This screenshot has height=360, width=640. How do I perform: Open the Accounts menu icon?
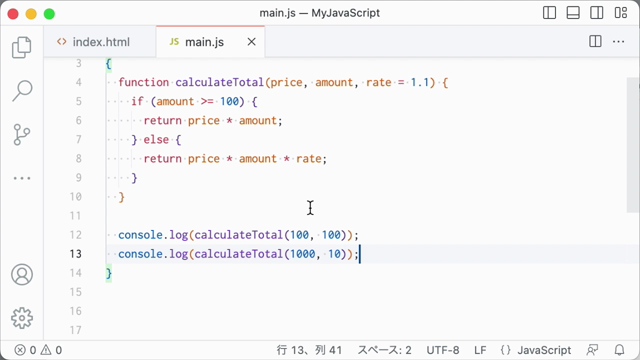click(x=22, y=274)
